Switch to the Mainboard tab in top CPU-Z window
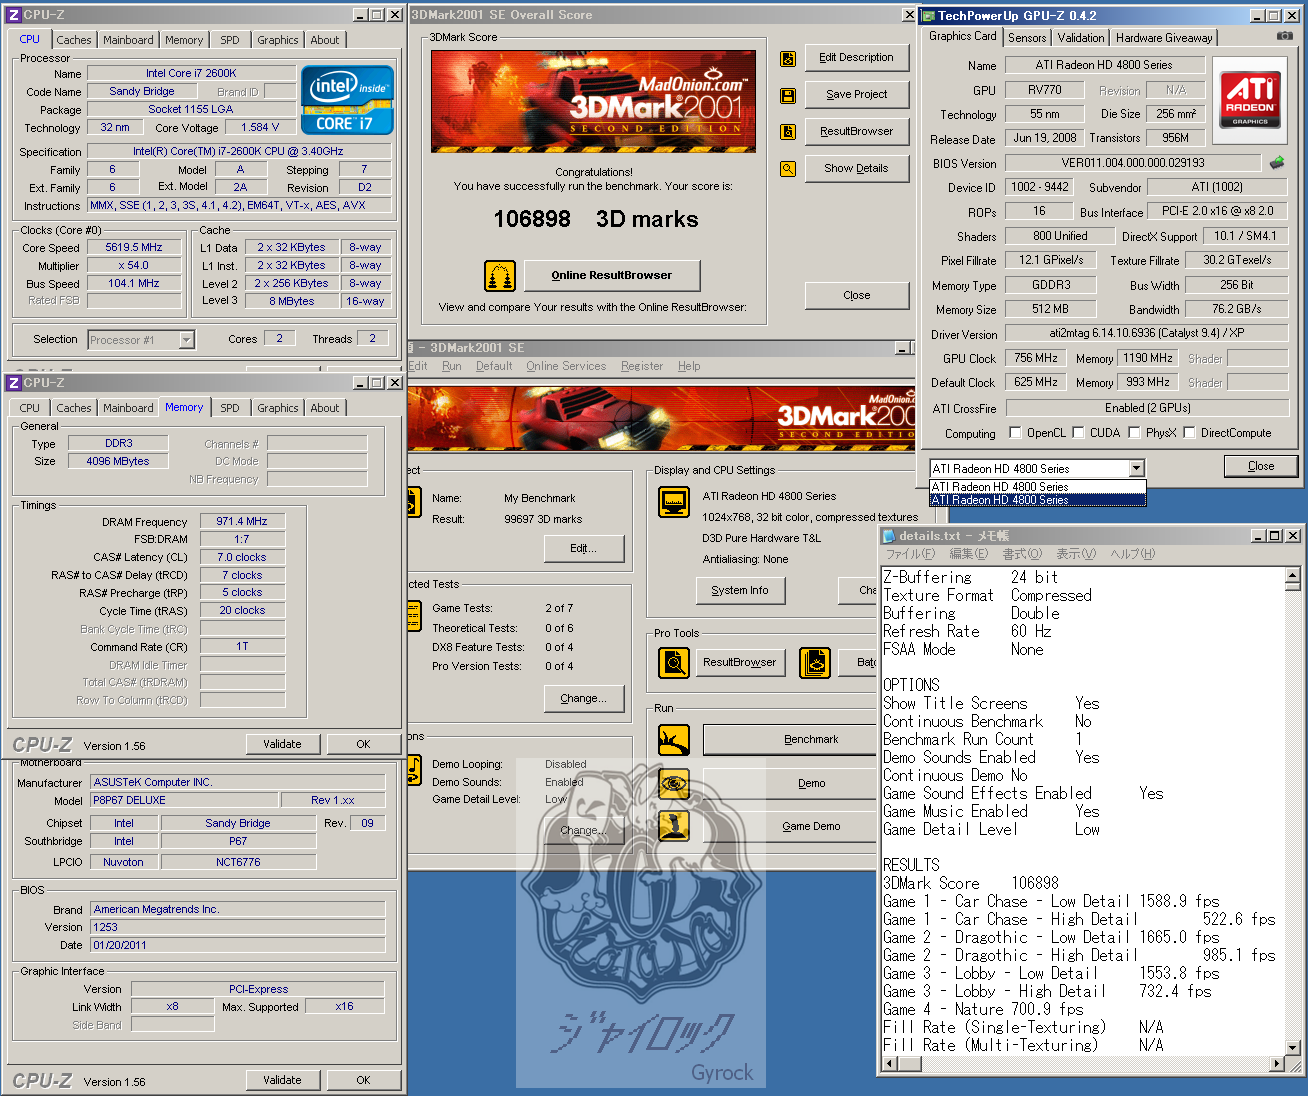 (x=128, y=40)
